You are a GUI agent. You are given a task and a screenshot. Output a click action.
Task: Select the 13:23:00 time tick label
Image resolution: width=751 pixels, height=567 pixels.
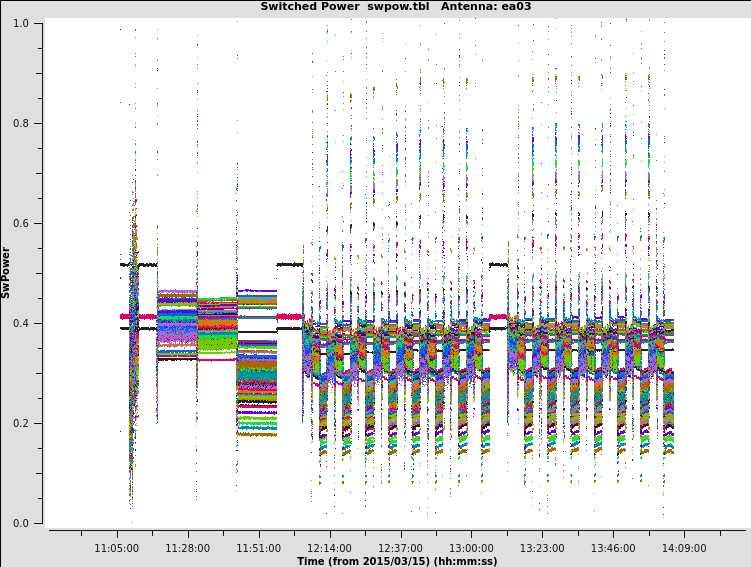point(542,548)
